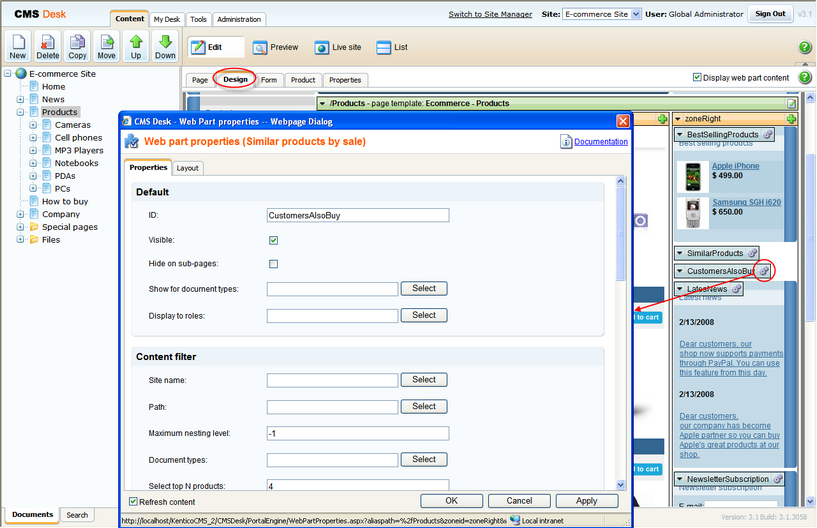Uncheck Display web part content
The width and height of the screenshot is (817, 528).
698,78
